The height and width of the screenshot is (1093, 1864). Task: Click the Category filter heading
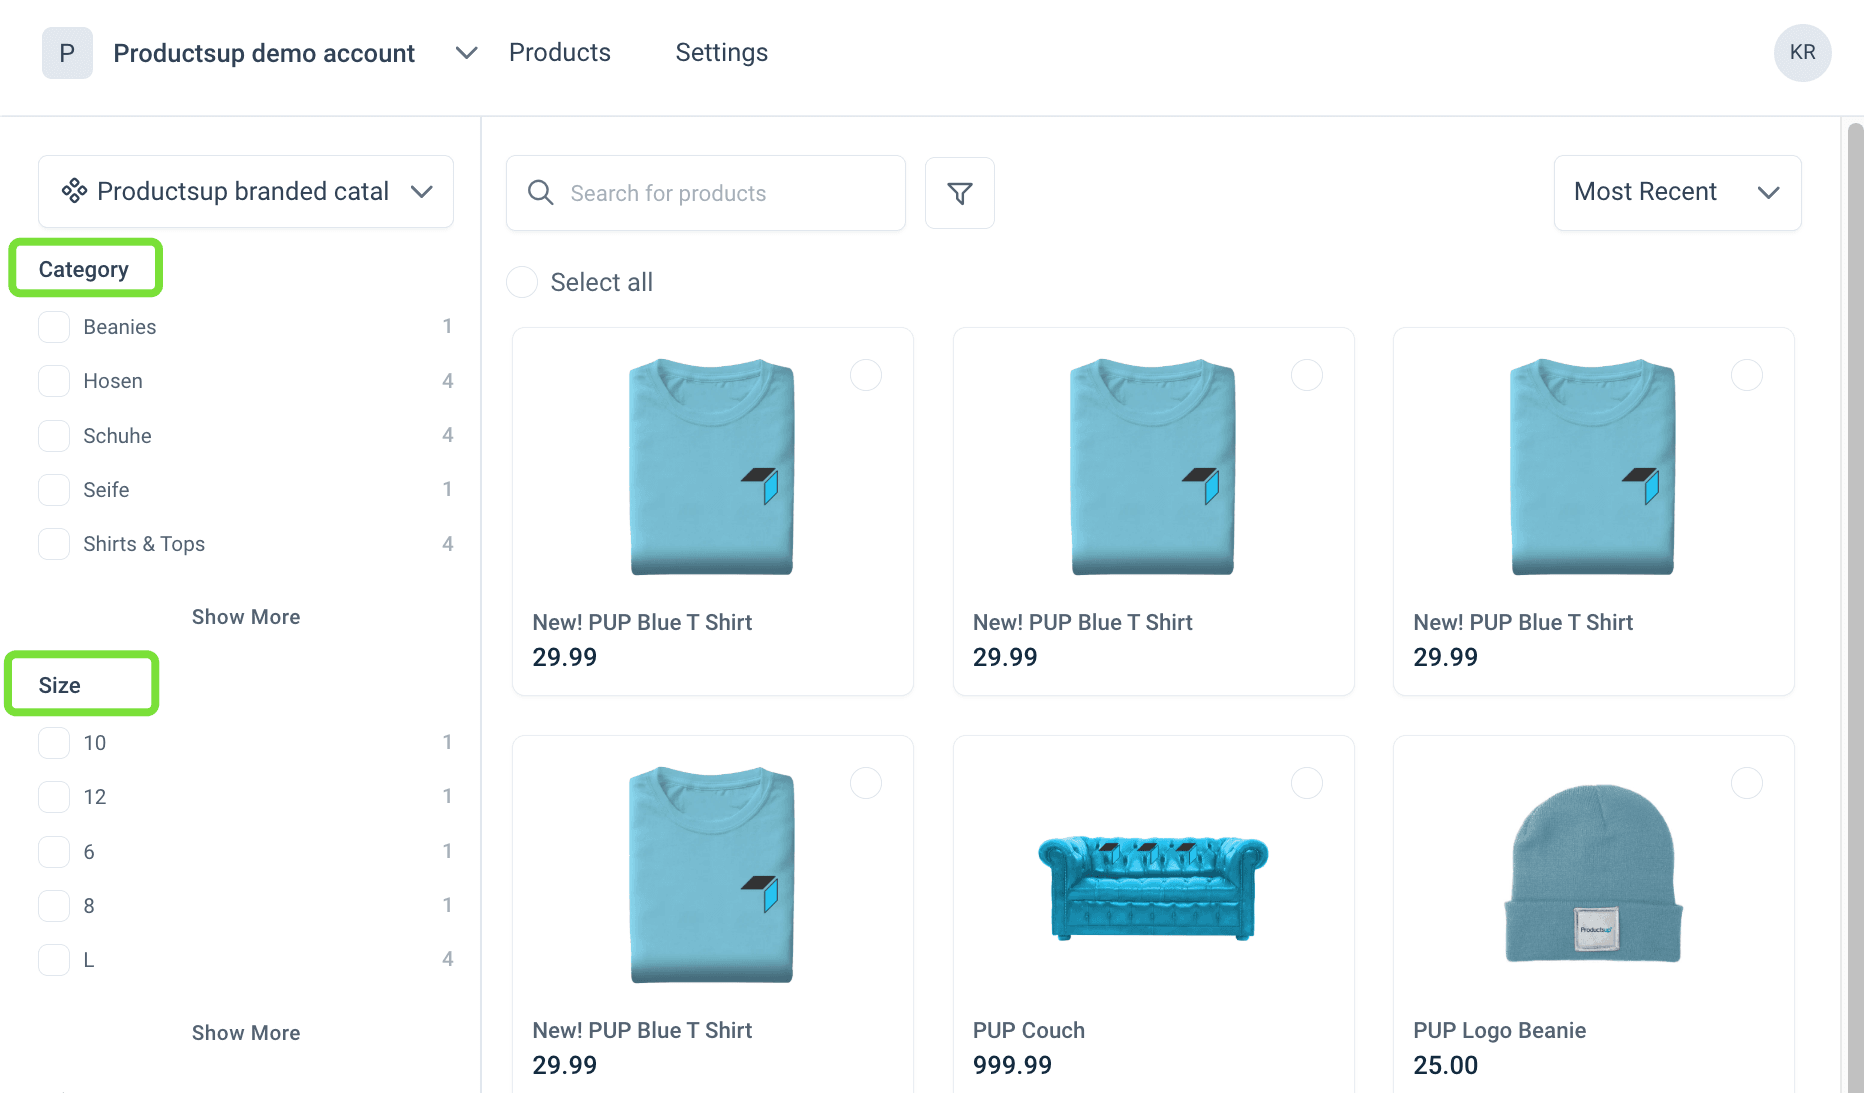pyautogui.click(x=84, y=270)
